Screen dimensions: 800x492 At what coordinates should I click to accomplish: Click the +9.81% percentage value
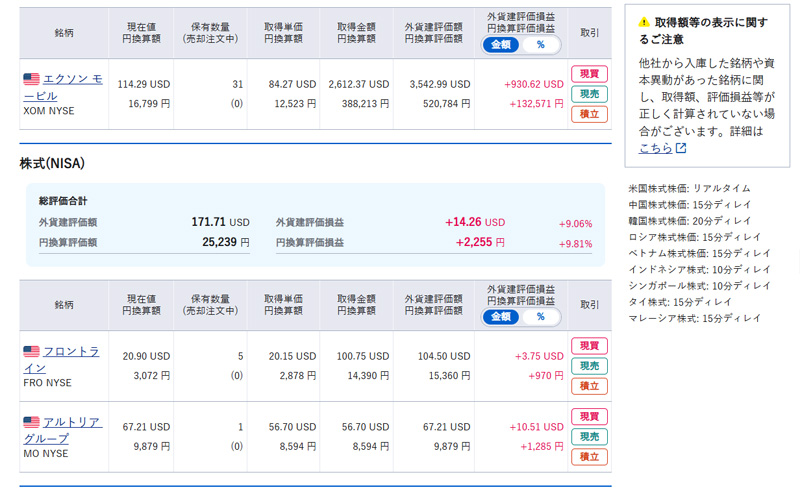click(576, 244)
